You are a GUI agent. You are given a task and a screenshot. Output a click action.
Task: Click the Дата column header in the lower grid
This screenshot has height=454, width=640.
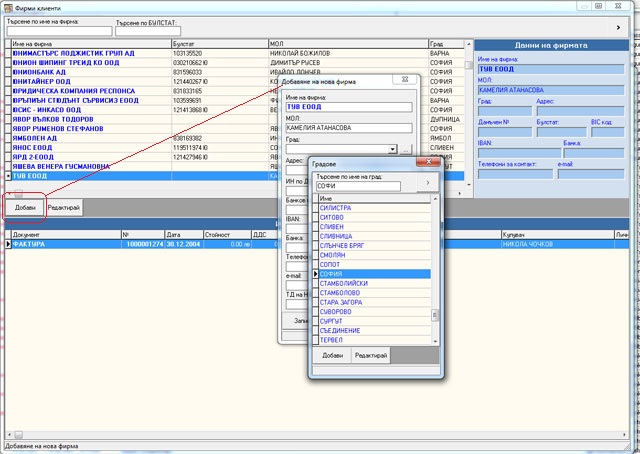coord(184,235)
